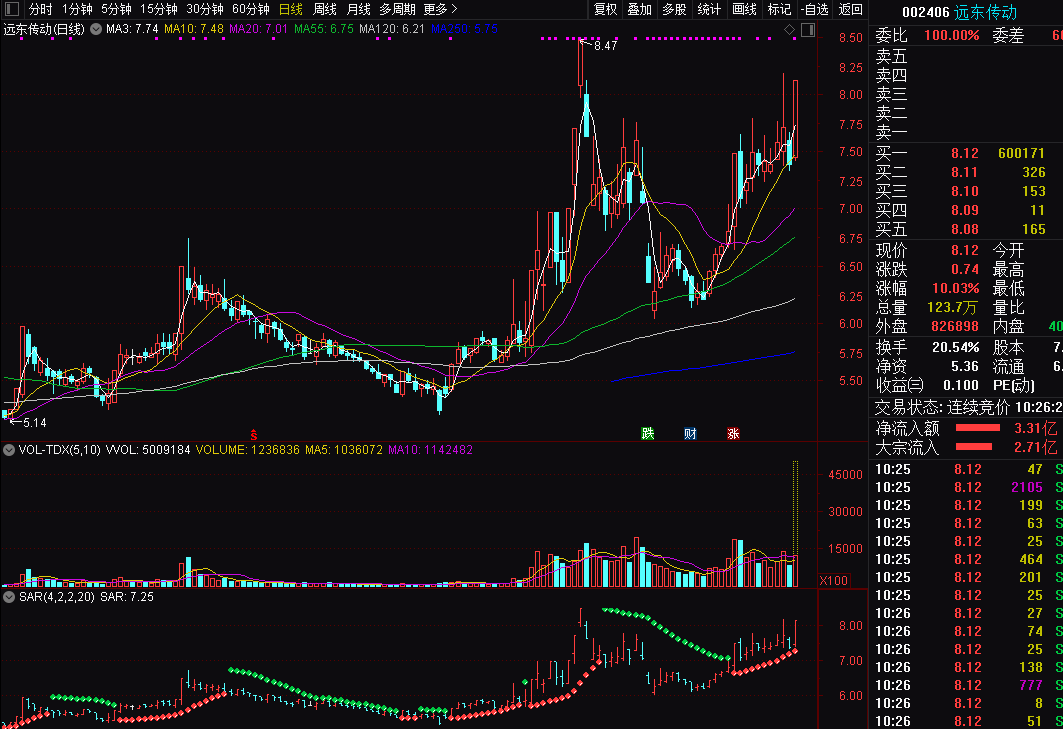Toggle 叠加 overlay mode
1063x729 pixels.
tap(639, 9)
